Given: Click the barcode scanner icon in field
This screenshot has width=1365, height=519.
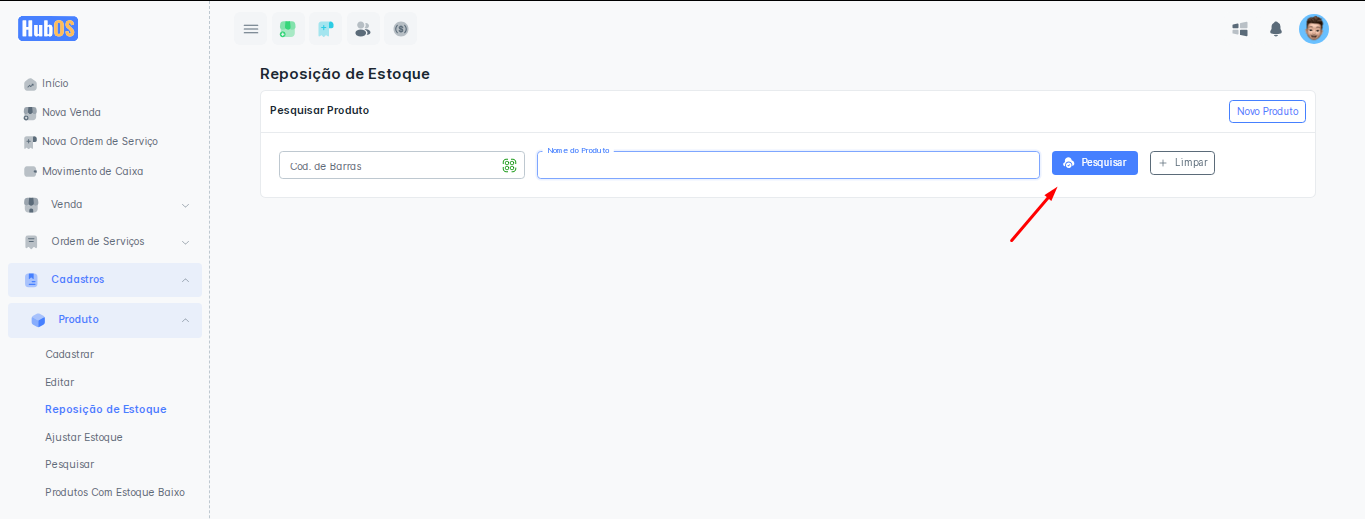Looking at the screenshot, I should click(509, 166).
